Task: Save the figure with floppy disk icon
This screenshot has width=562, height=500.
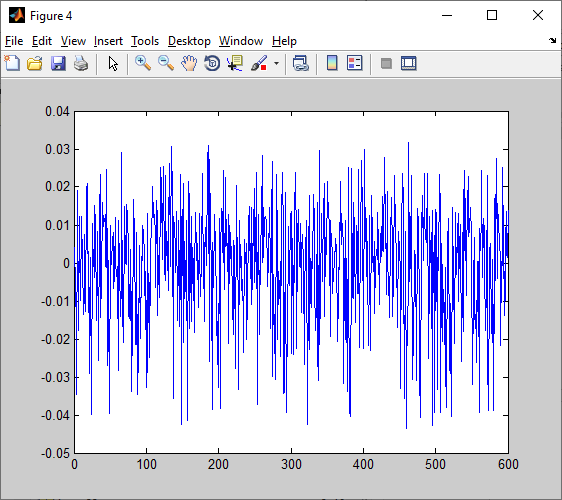Action: pos(58,63)
